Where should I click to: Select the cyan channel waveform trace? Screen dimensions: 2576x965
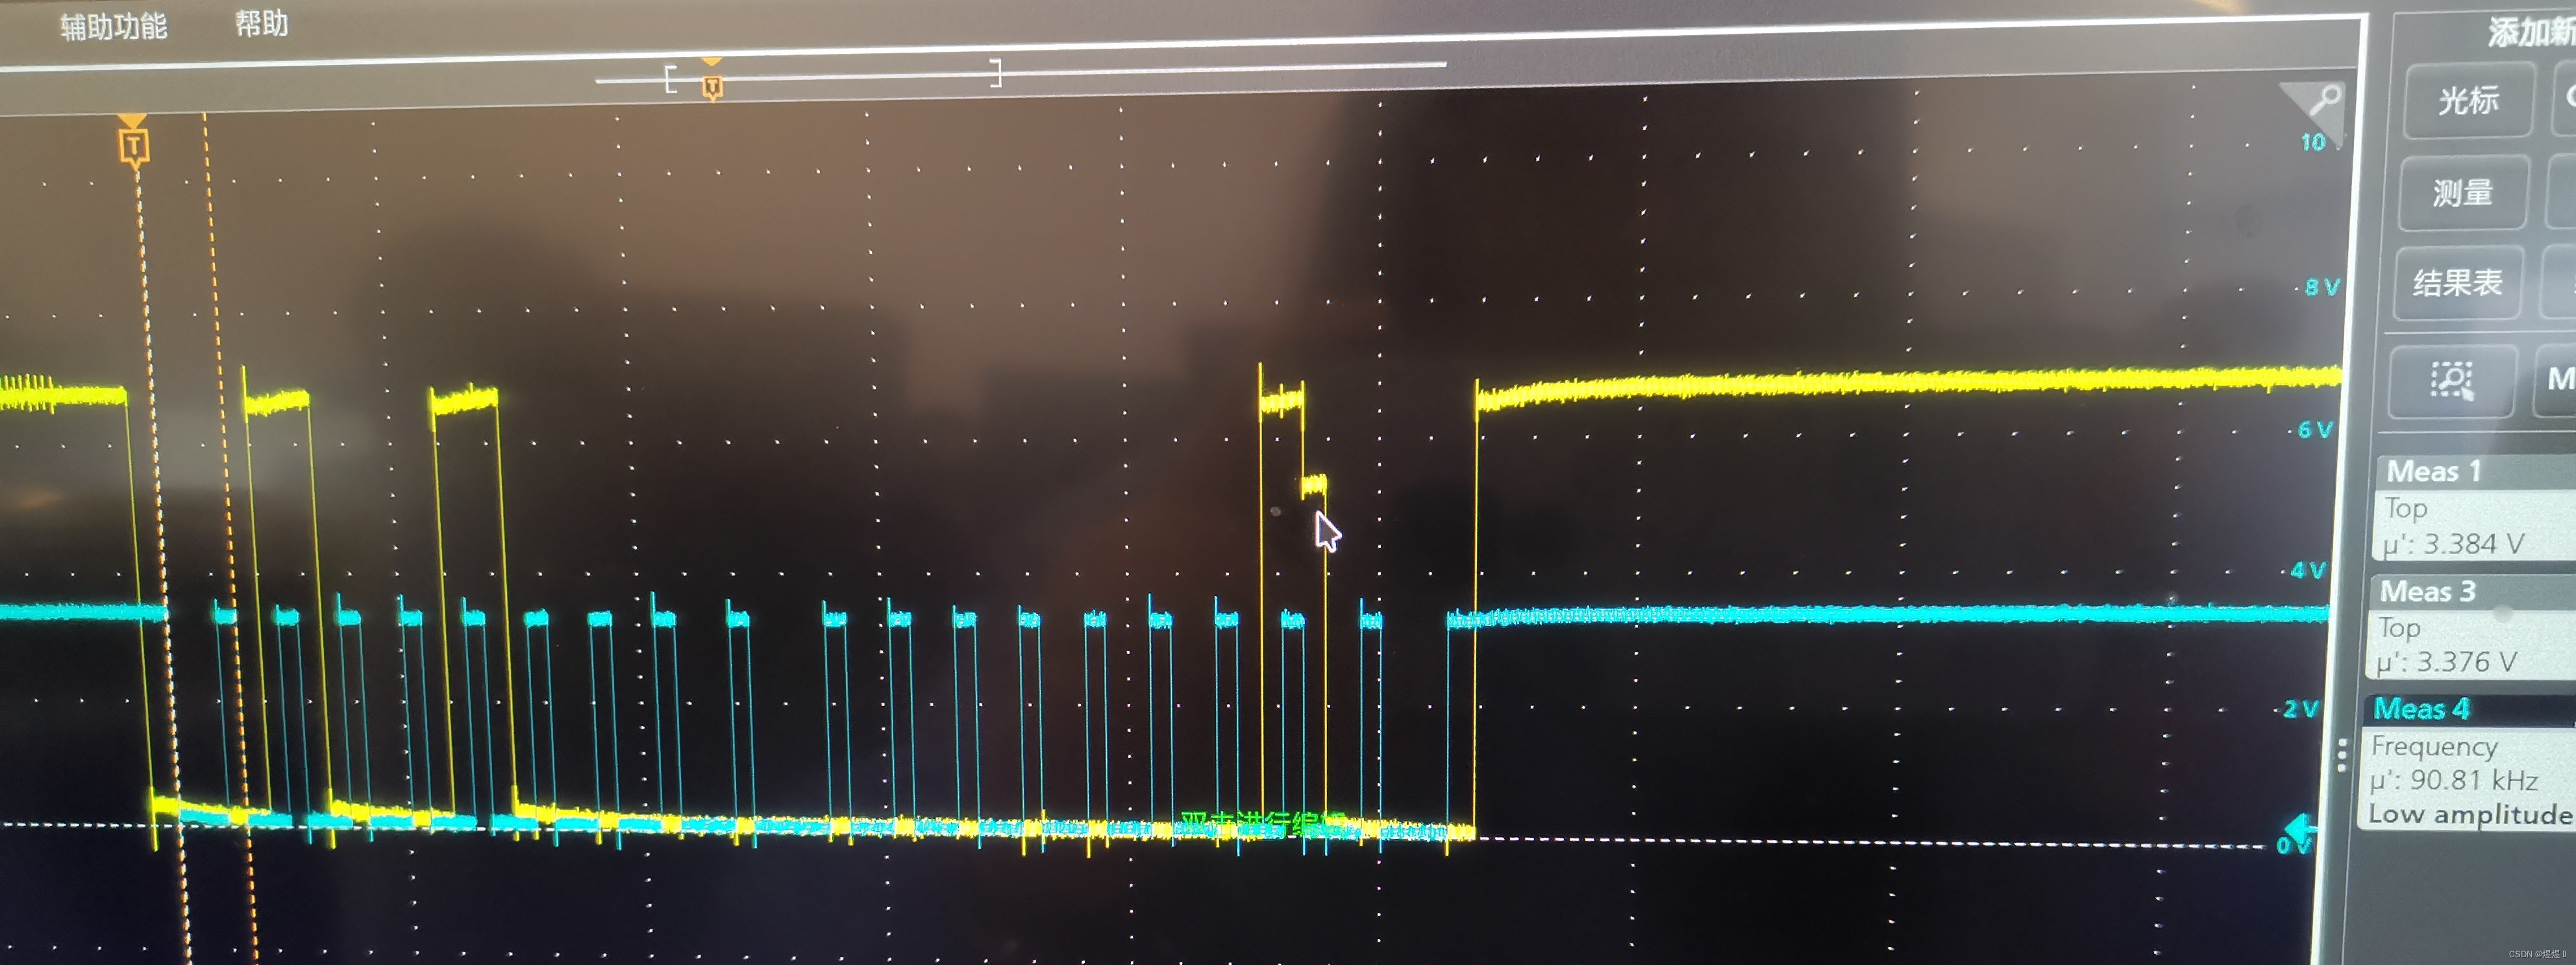1900,614
